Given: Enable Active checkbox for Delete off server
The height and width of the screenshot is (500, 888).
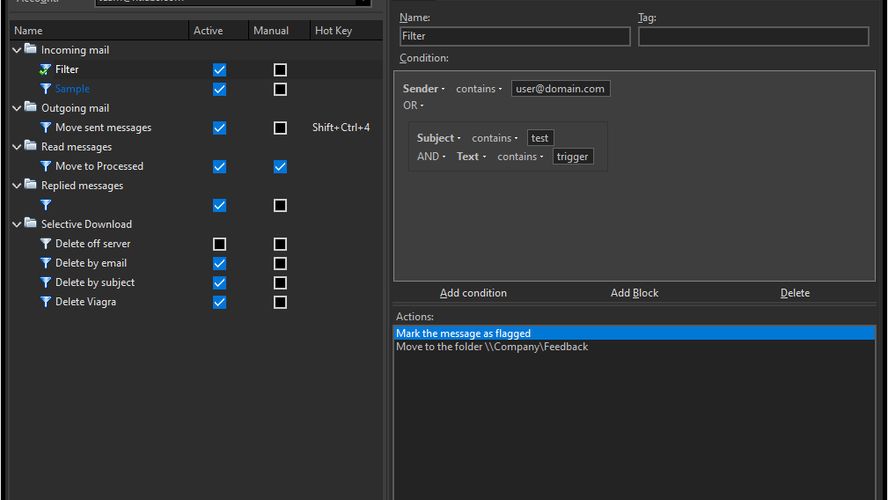Looking at the screenshot, I should 219,244.
